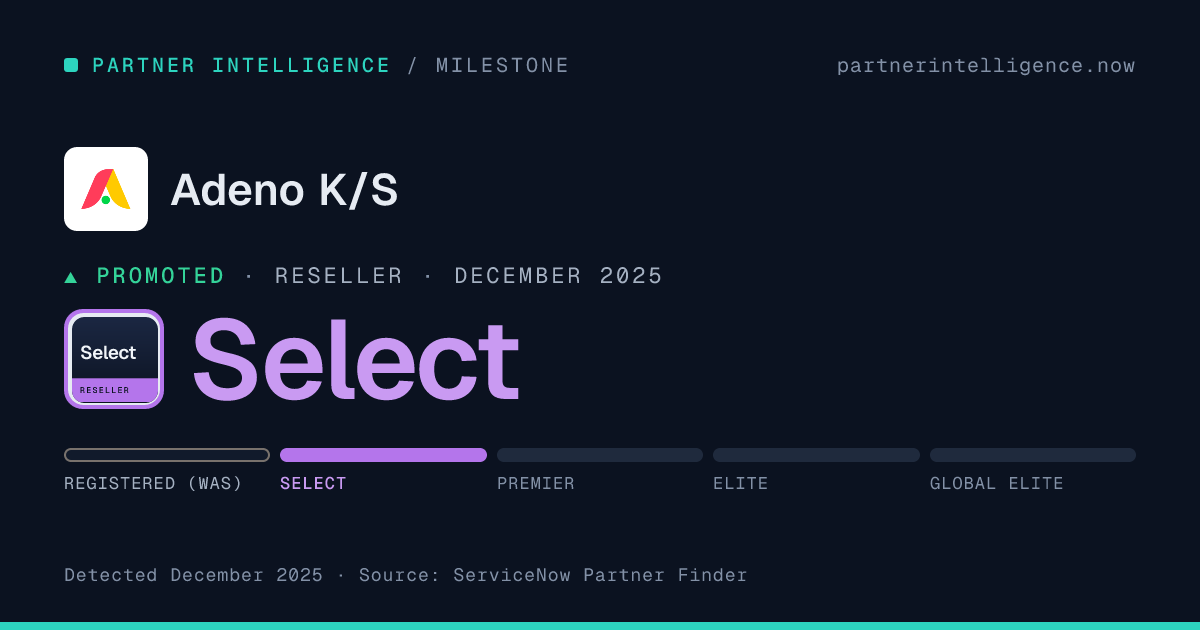Click the Registered (was) progress bar segment
Screen dimensions: 1200x630
tap(167, 455)
